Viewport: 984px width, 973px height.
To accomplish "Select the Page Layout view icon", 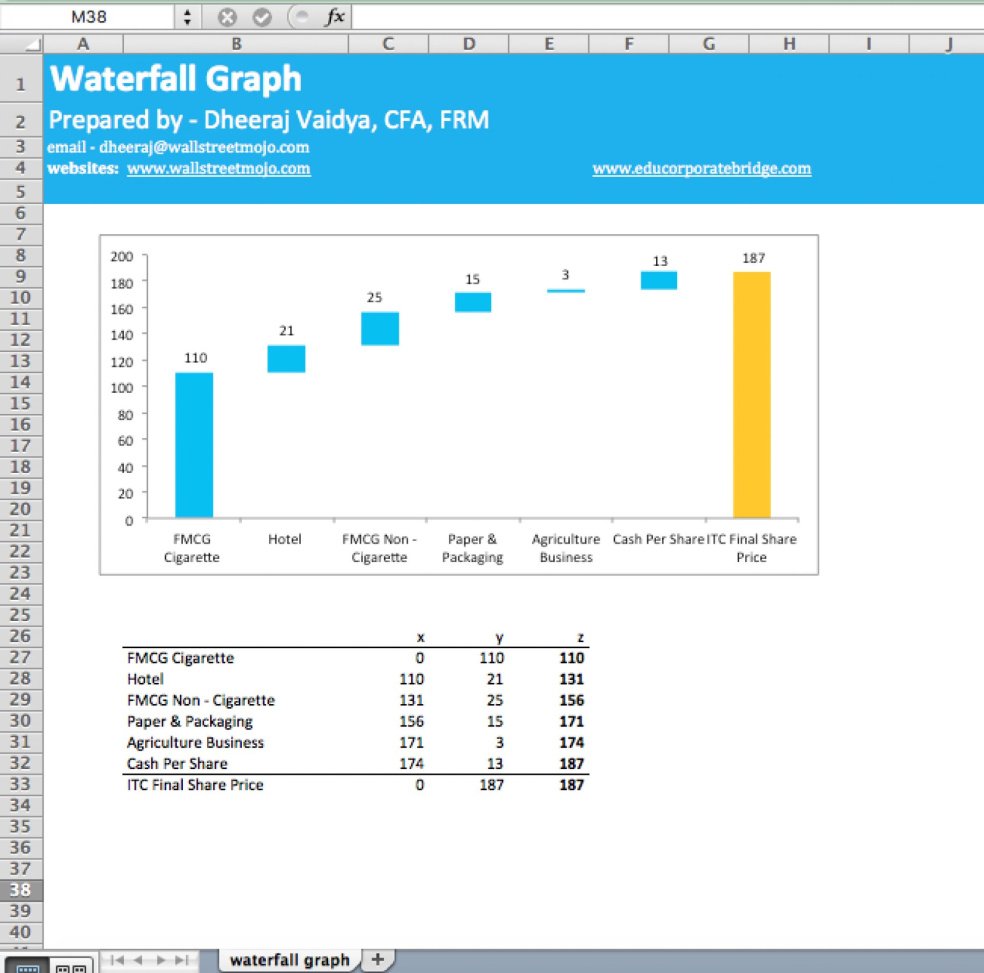I will point(63,965).
